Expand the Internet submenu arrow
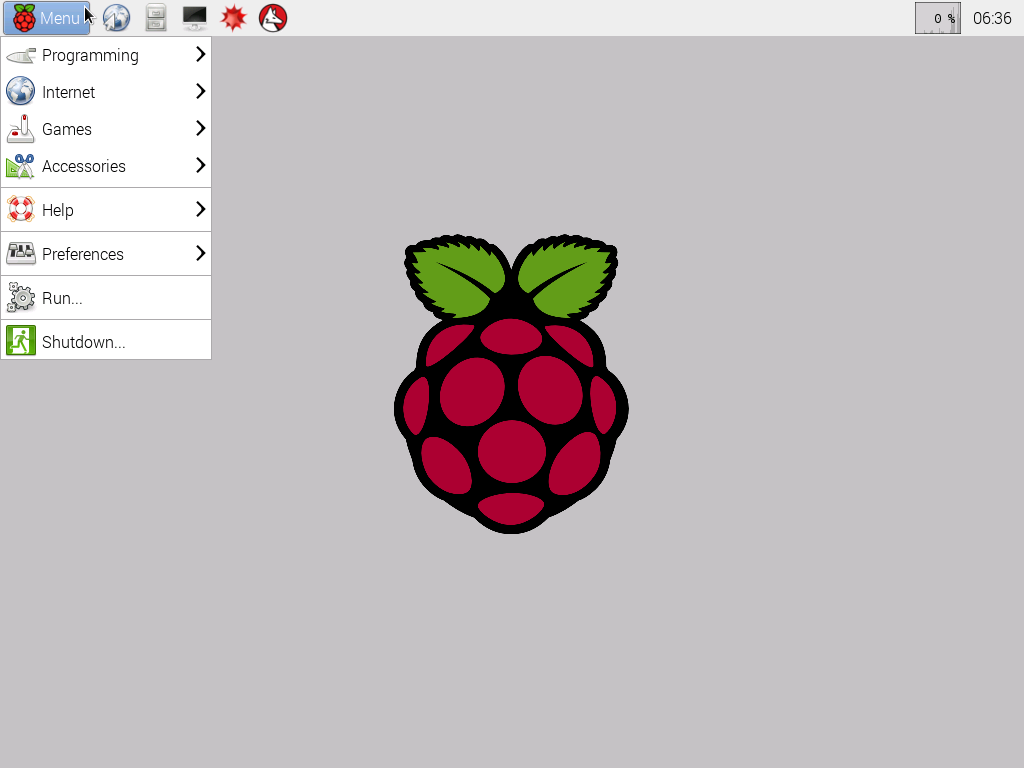1024x768 pixels. coord(200,91)
